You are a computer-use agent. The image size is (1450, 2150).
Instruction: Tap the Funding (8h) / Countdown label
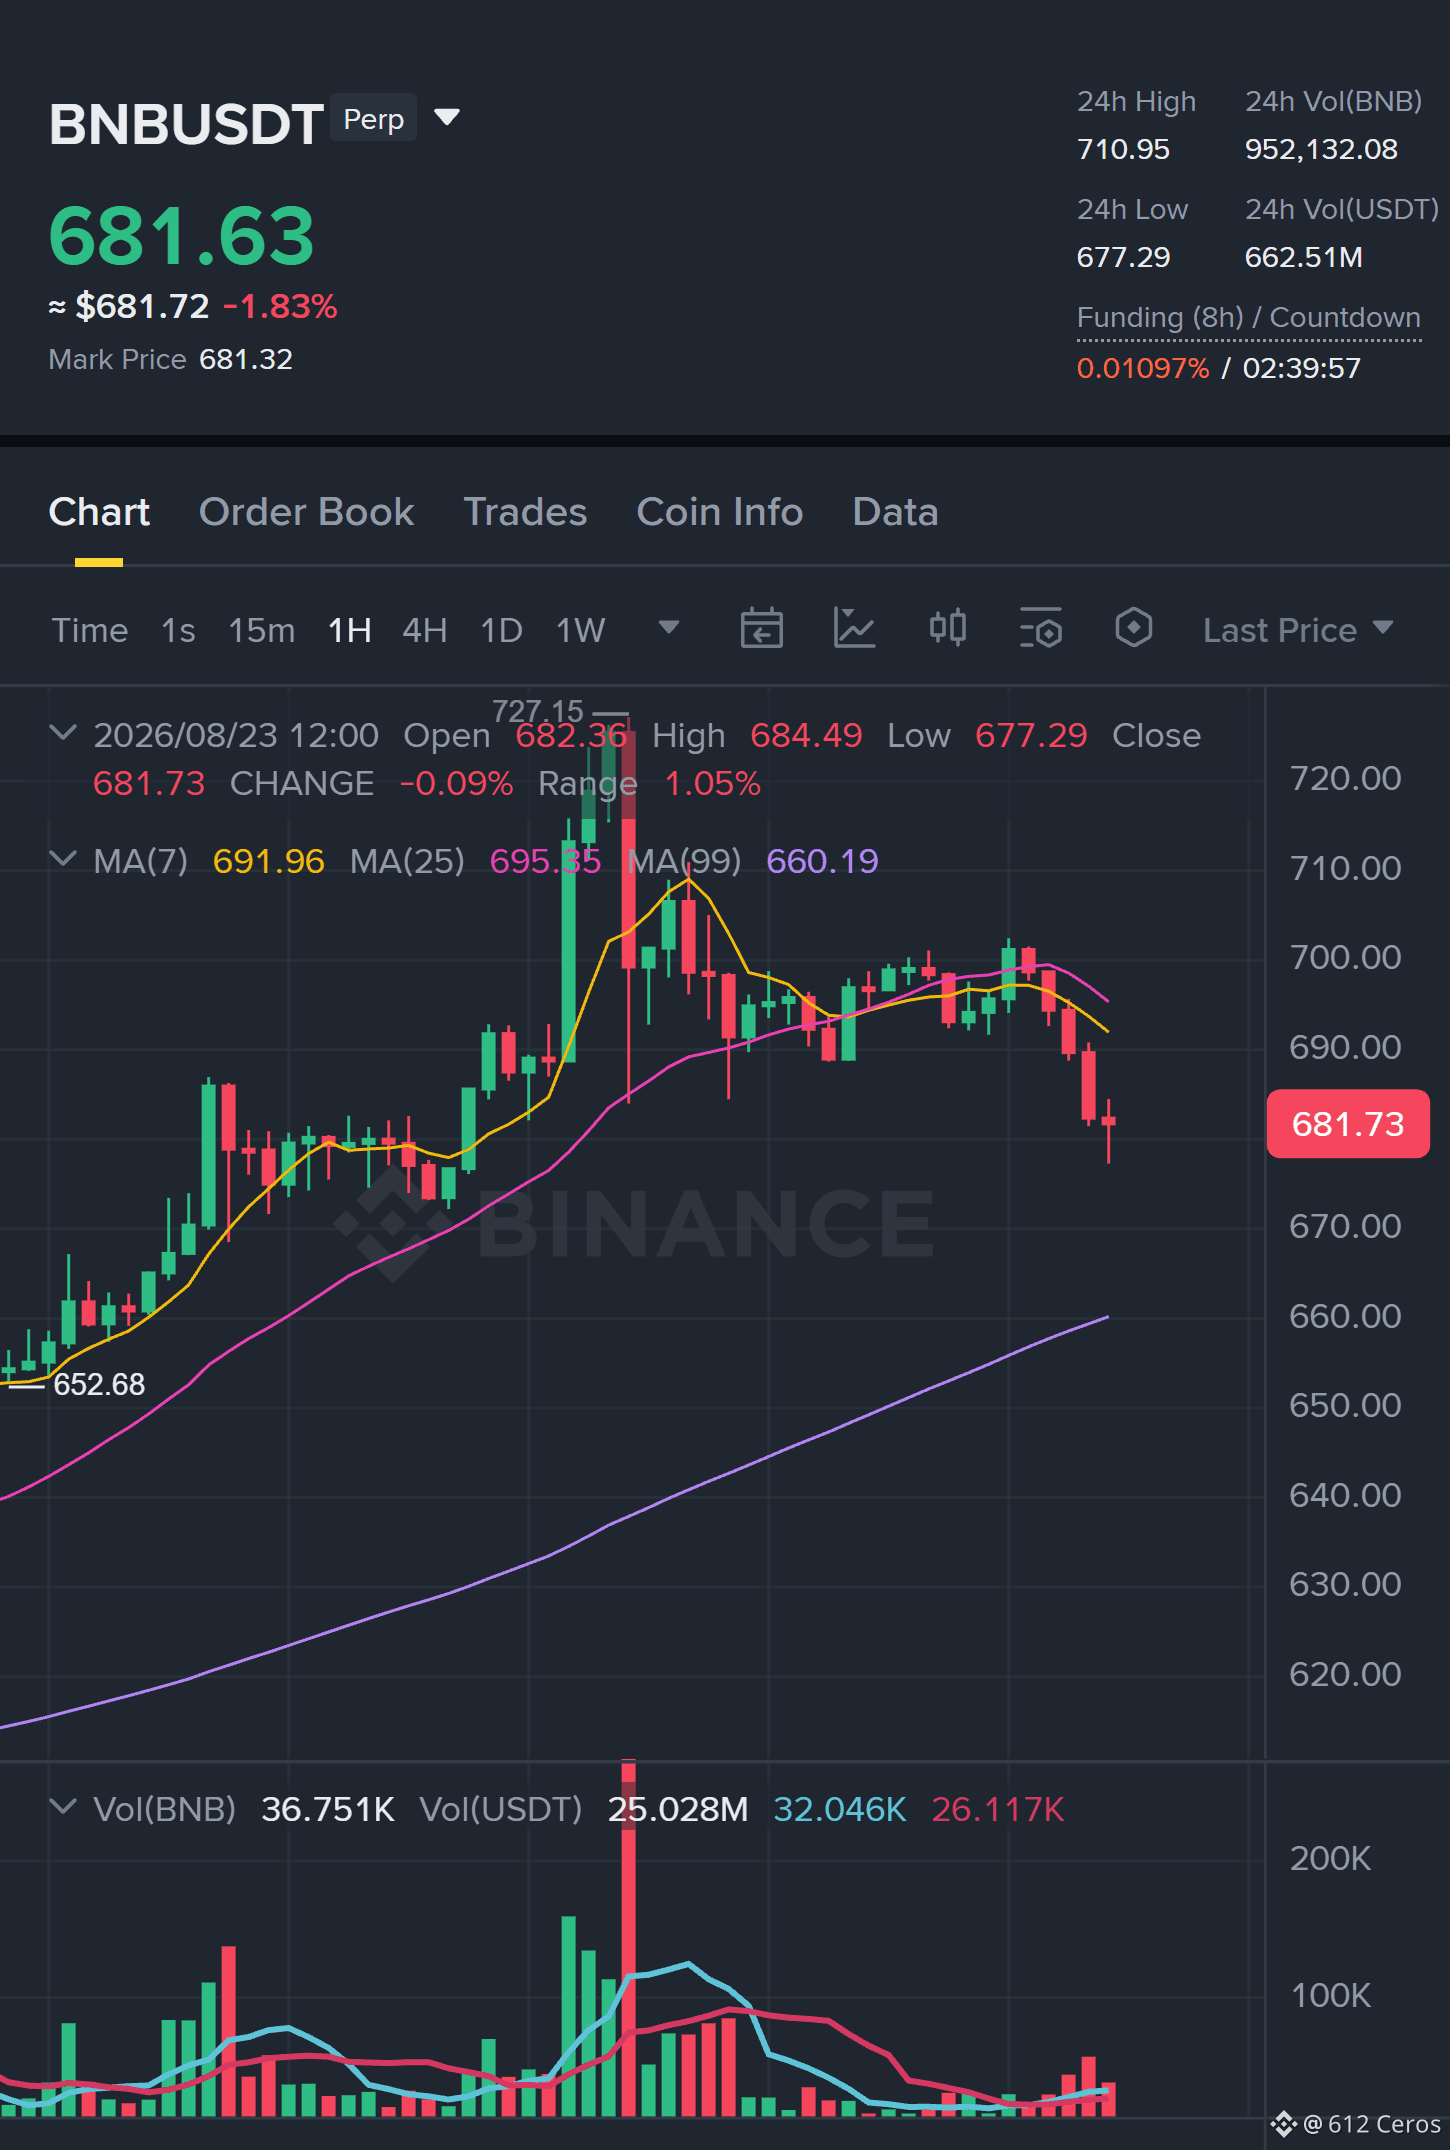pos(1249,317)
